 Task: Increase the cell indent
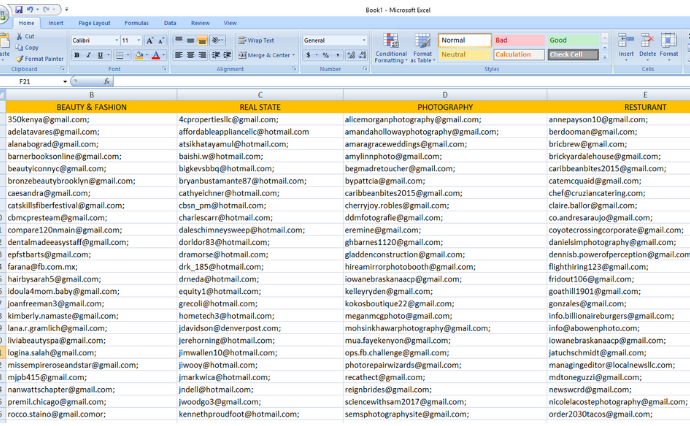tap(227, 55)
